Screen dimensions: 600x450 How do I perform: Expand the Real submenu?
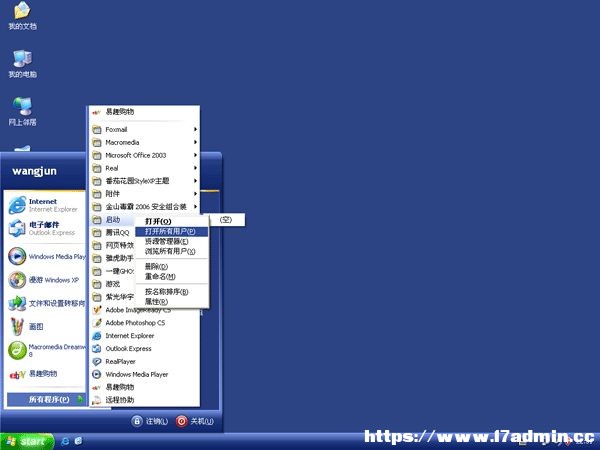point(145,168)
